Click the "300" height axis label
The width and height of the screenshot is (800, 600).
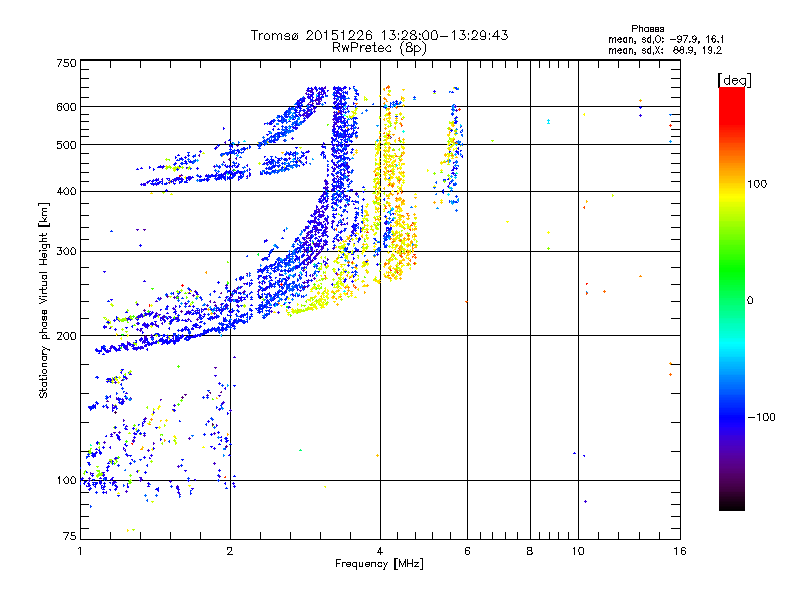pyautogui.click(x=66, y=252)
